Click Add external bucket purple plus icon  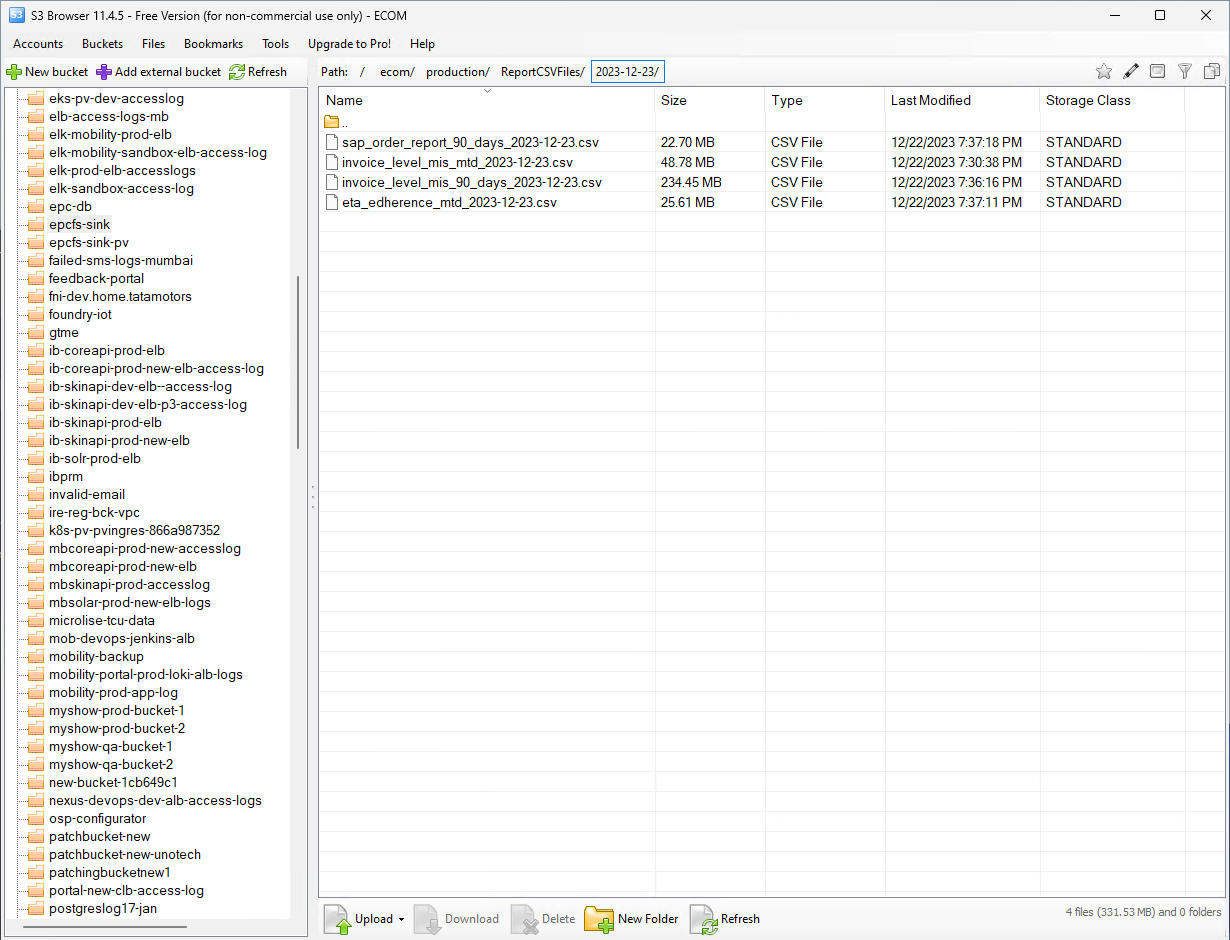[104, 72]
